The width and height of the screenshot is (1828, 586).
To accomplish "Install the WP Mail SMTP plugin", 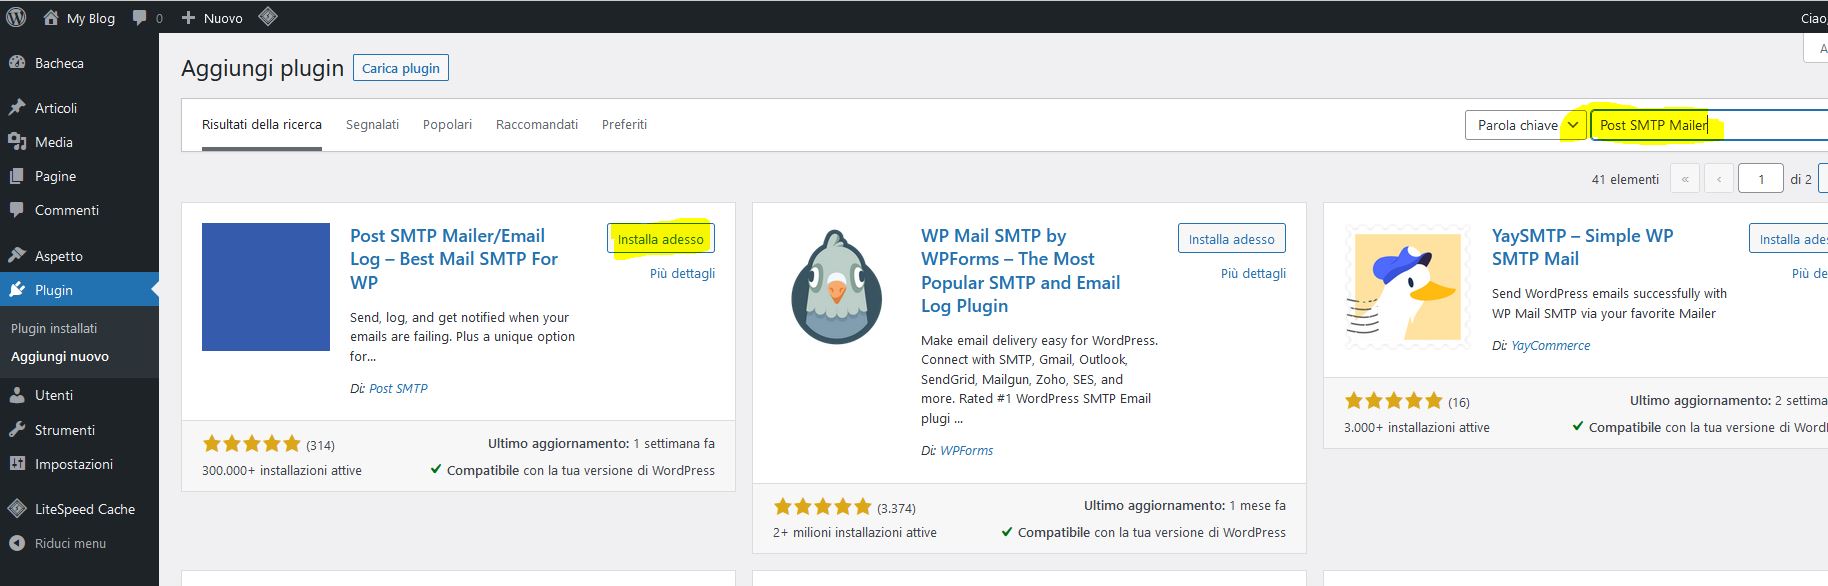I will click(1232, 239).
